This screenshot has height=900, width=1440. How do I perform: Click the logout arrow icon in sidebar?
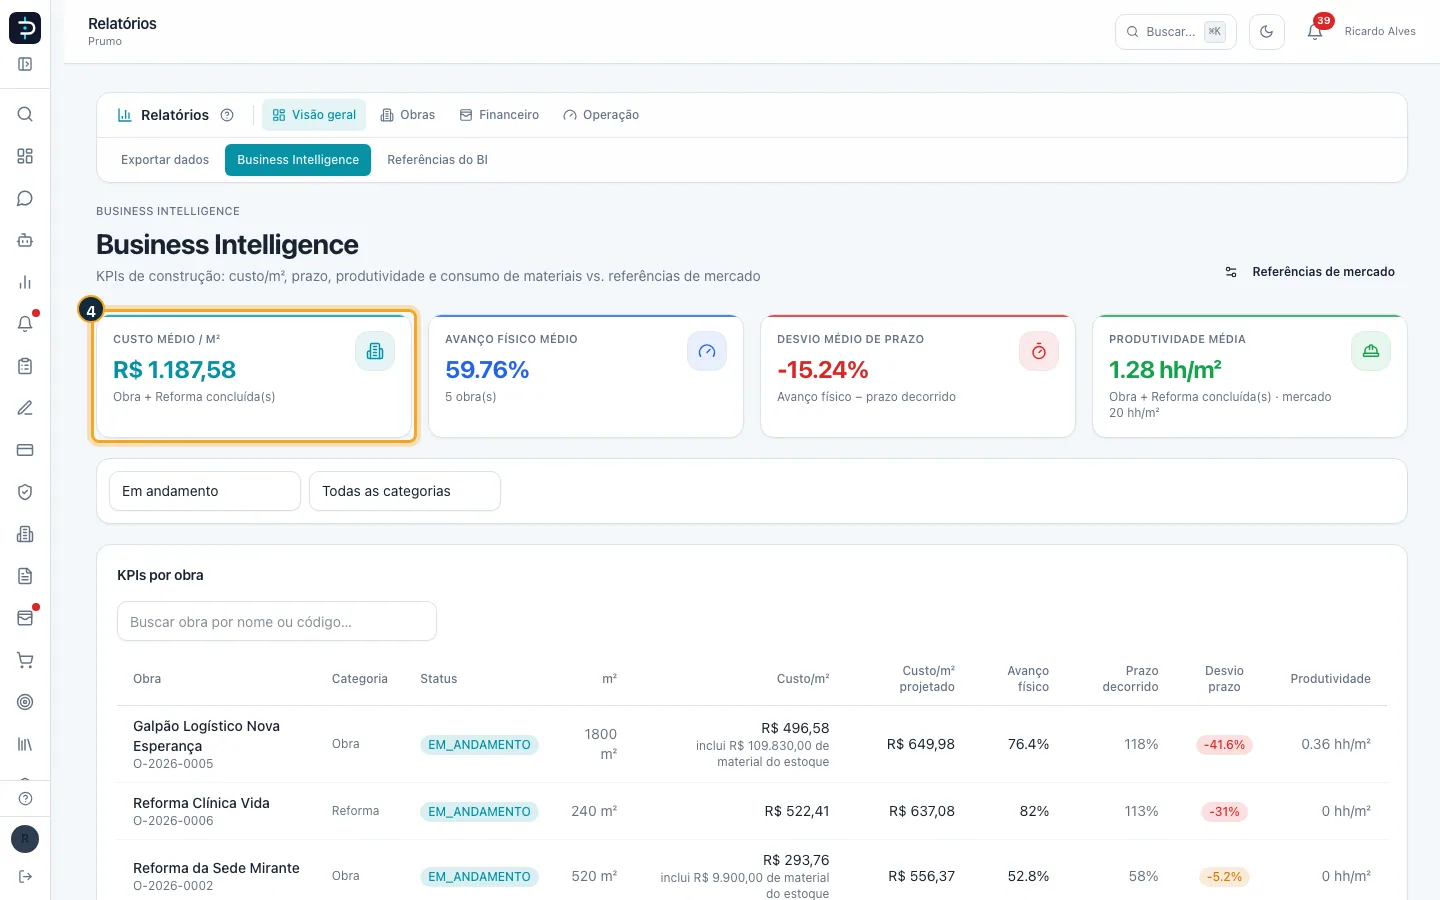(25, 877)
